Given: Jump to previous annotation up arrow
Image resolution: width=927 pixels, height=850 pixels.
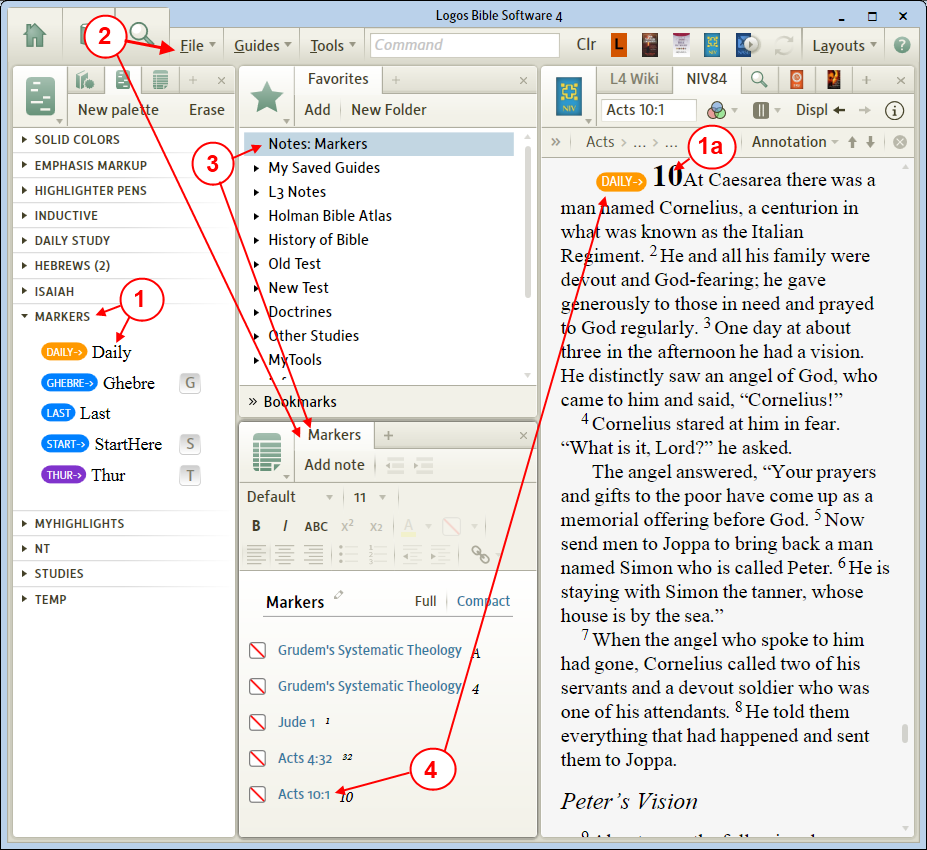Looking at the screenshot, I should tap(852, 142).
